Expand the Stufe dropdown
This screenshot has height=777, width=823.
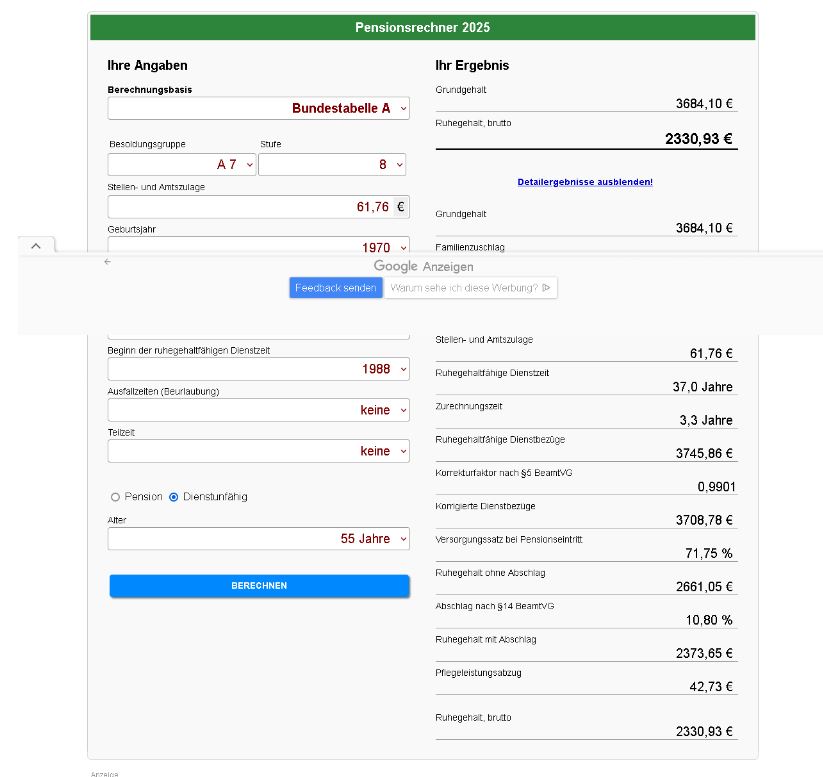tap(333, 164)
